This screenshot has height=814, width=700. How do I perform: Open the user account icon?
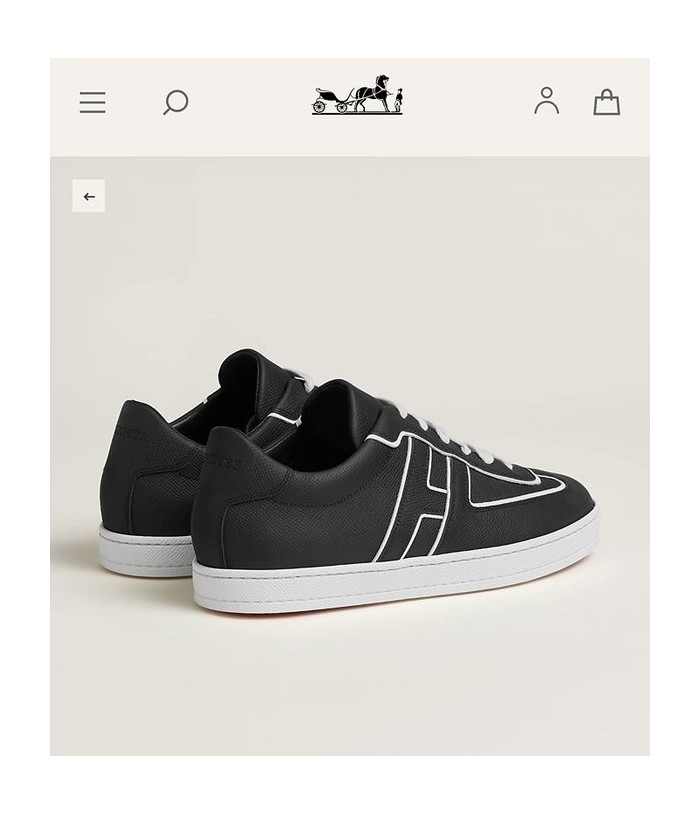point(546,101)
